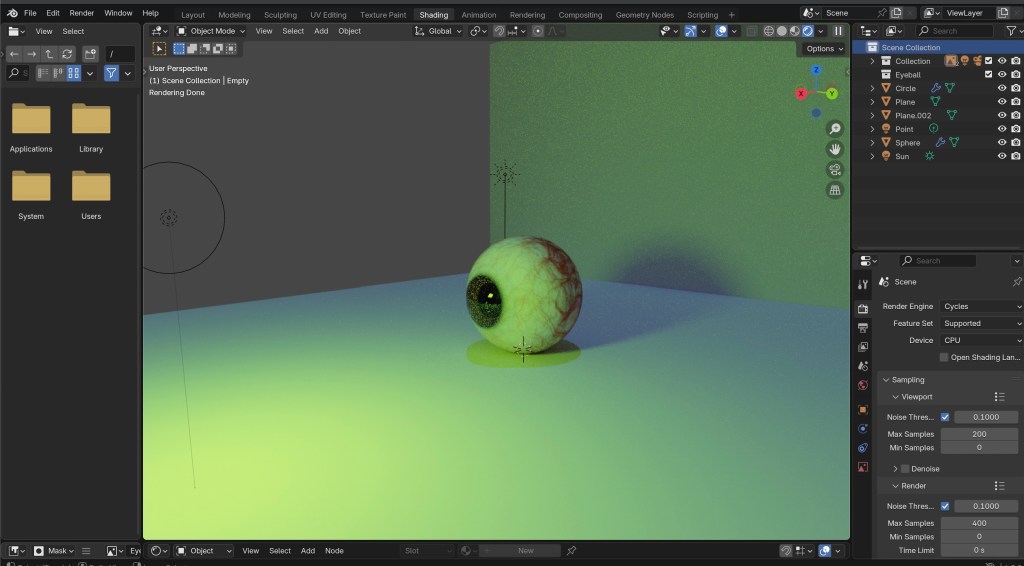Click the pan view hand icon
This screenshot has height=566, width=1024.
pos(835,149)
